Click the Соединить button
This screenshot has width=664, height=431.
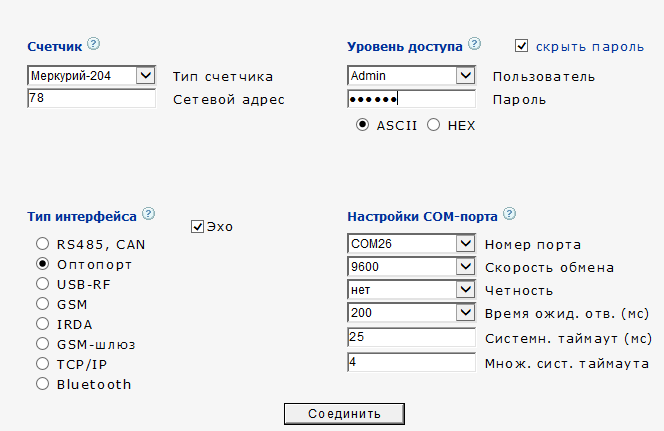point(344,414)
